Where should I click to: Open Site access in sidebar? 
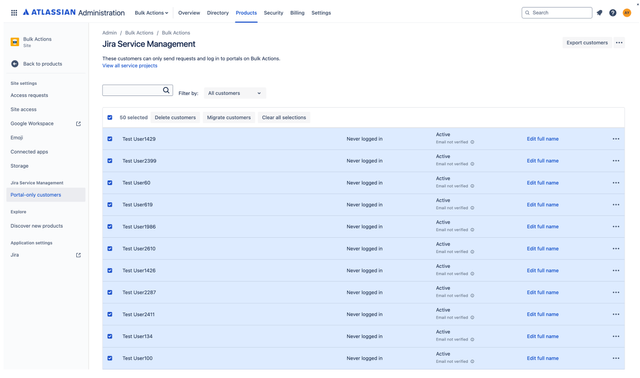pos(24,109)
